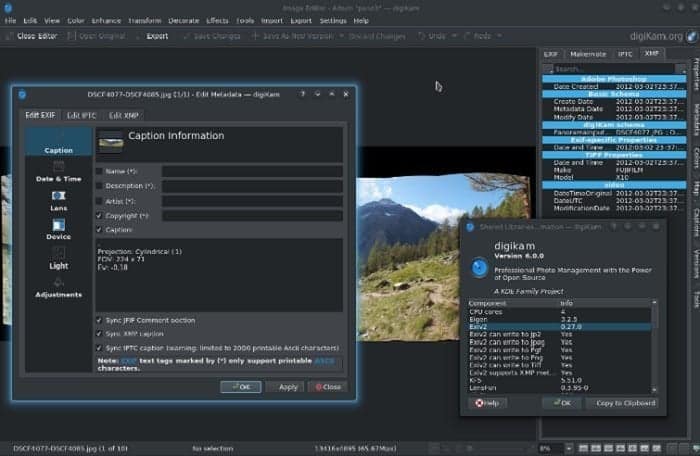Toggle Sync IPTC caption checkbox
700x456 pixels.
pos(99,348)
